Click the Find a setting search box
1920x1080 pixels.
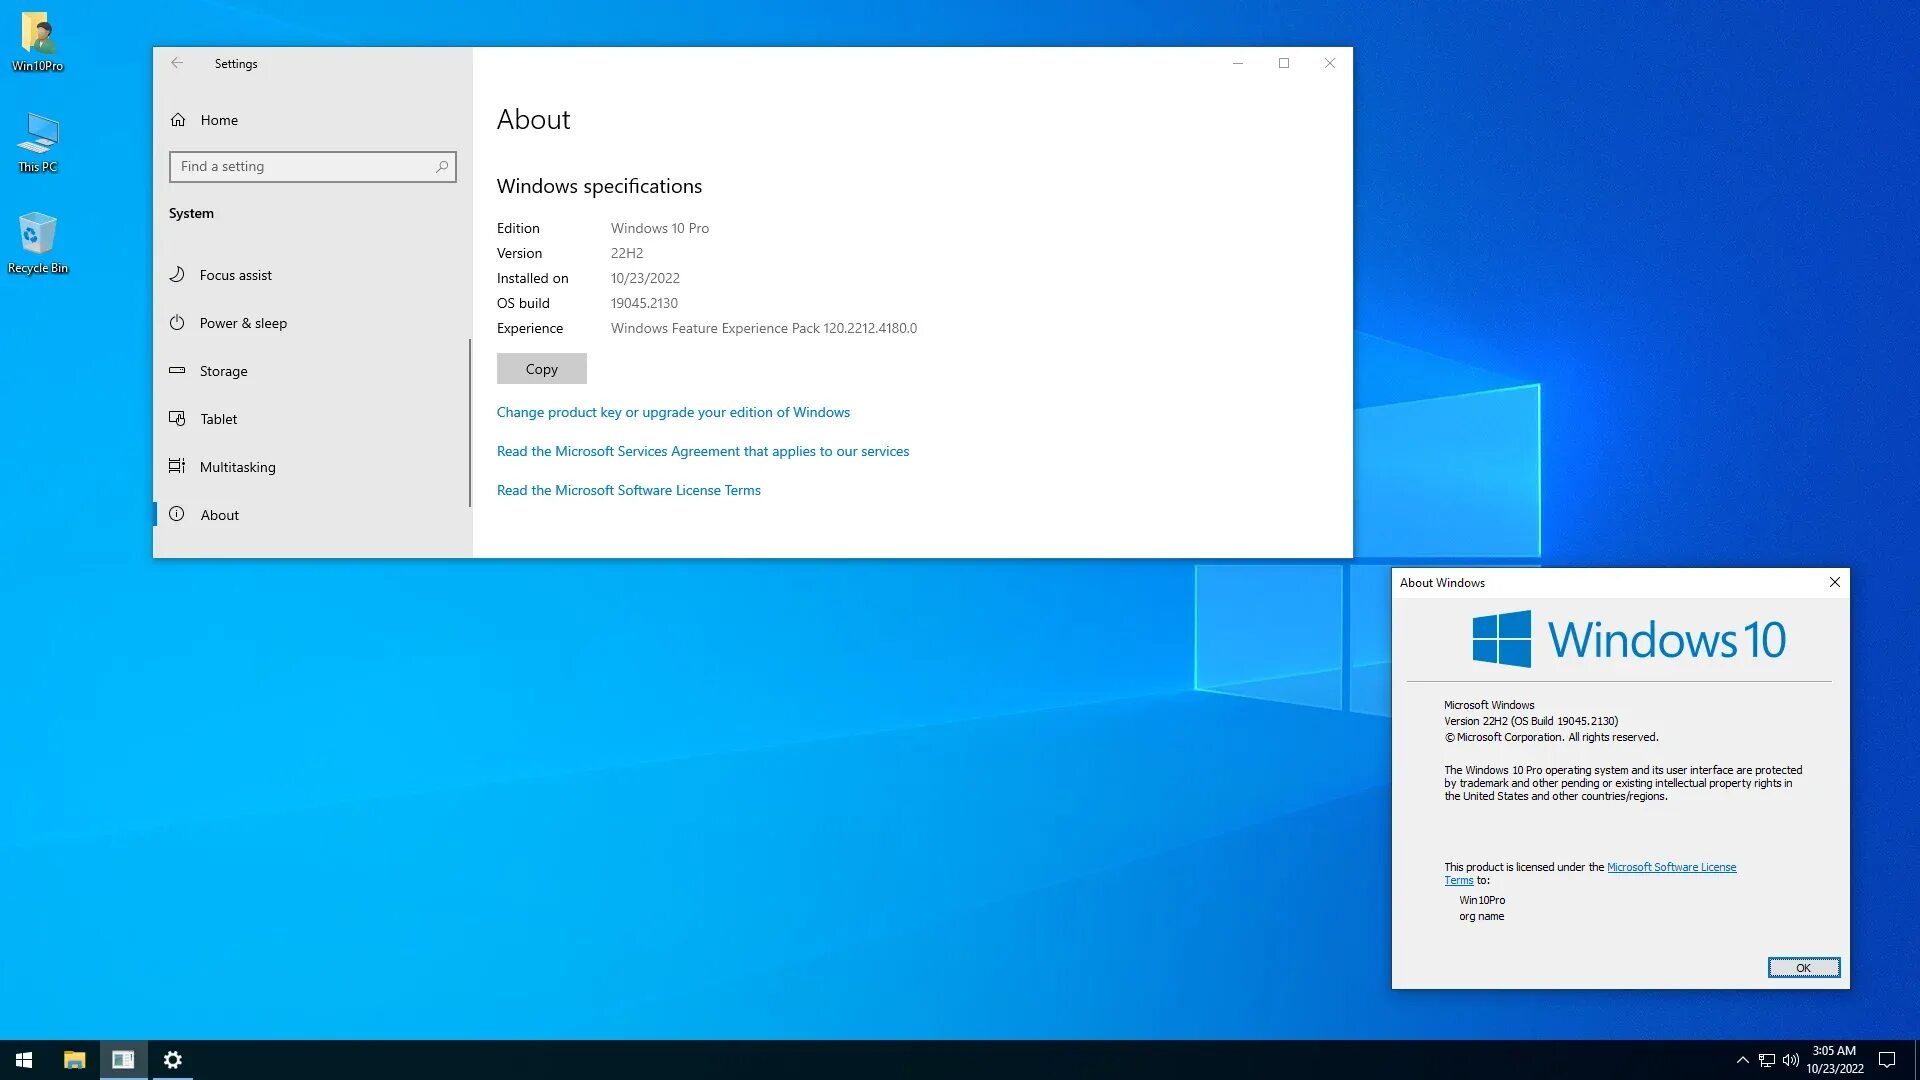pos(305,167)
